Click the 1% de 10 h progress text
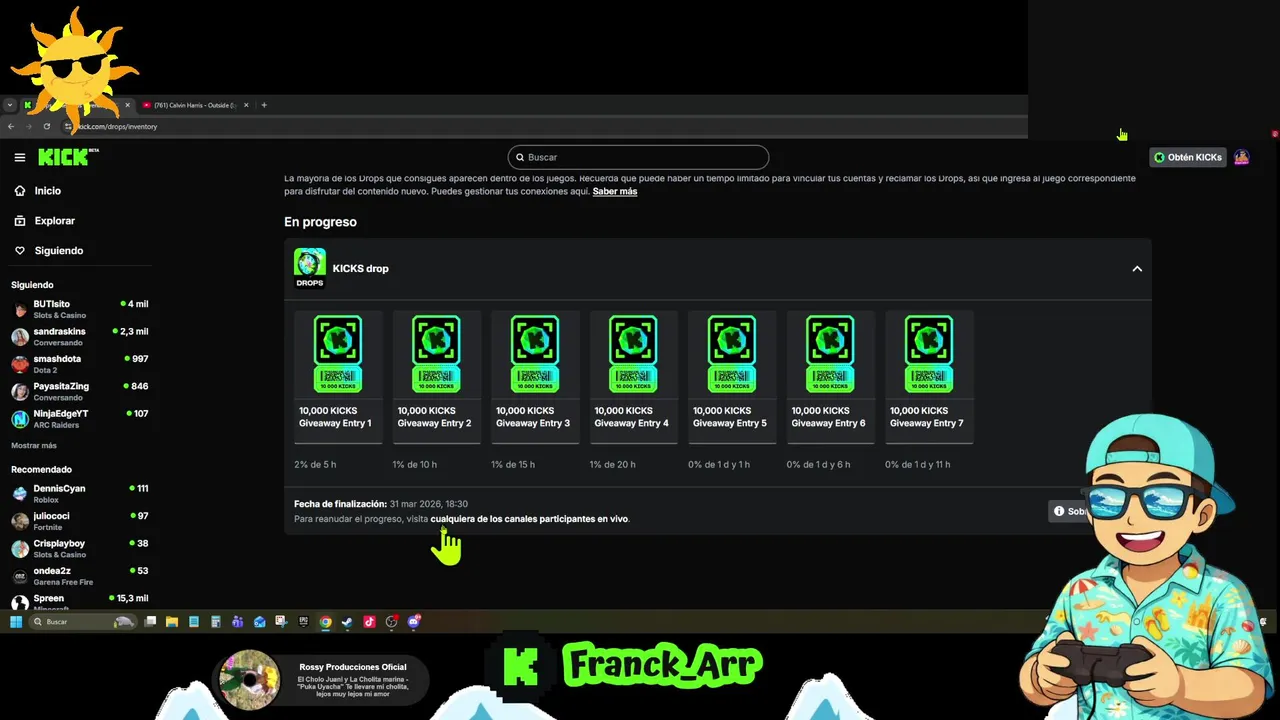The width and height of the screenshot is (1280, 720). click(415, 465)
